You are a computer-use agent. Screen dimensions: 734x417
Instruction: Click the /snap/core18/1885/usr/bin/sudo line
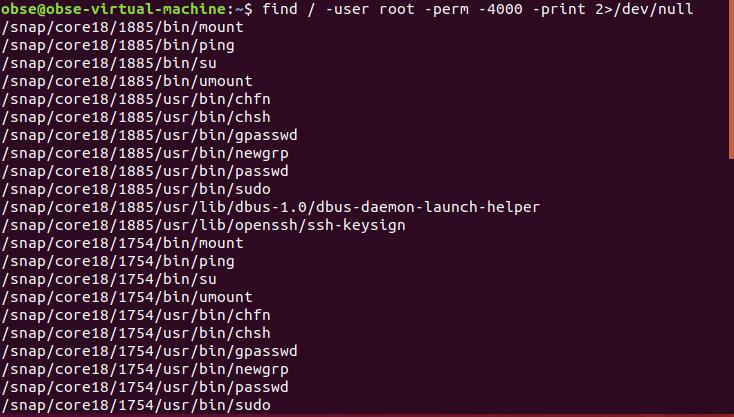tap(135, 189)
